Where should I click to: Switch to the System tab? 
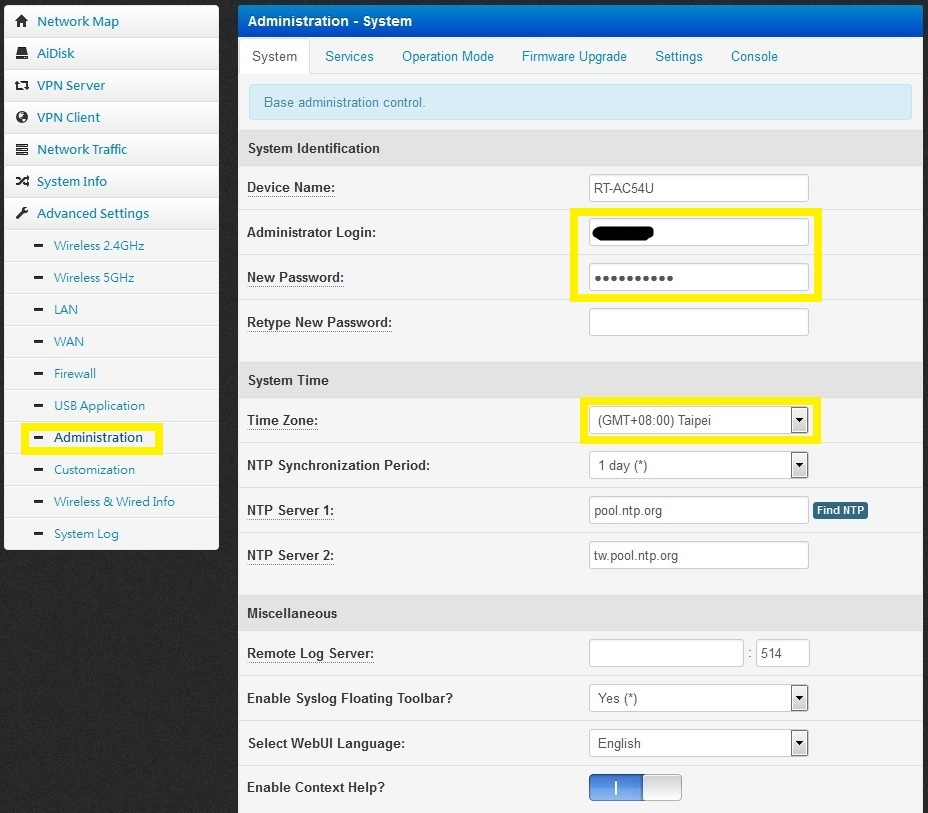275,56
